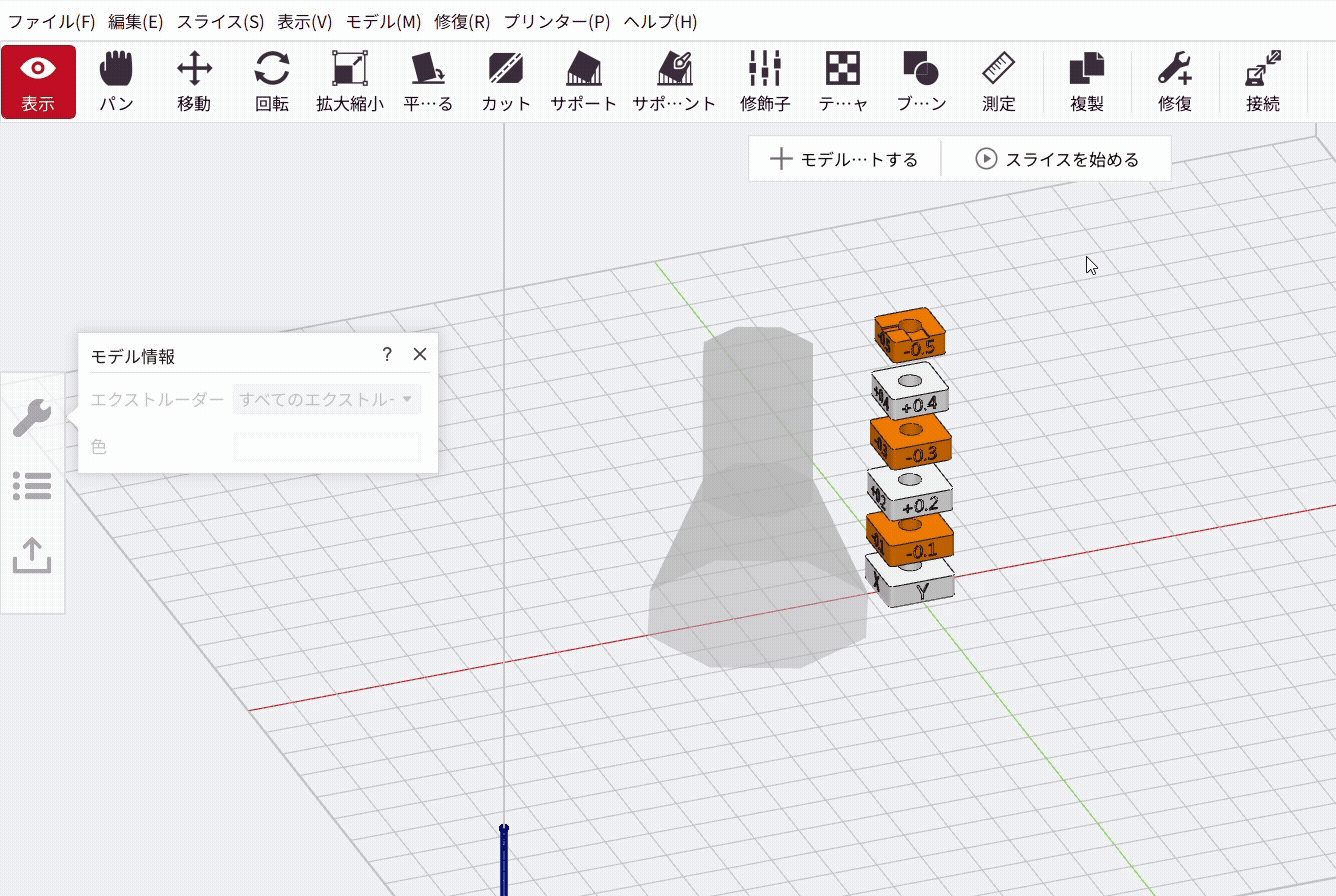Click the 複製 (duplicate) icon
Screen dimensions: 1336x896
(x=1087, y=82)
